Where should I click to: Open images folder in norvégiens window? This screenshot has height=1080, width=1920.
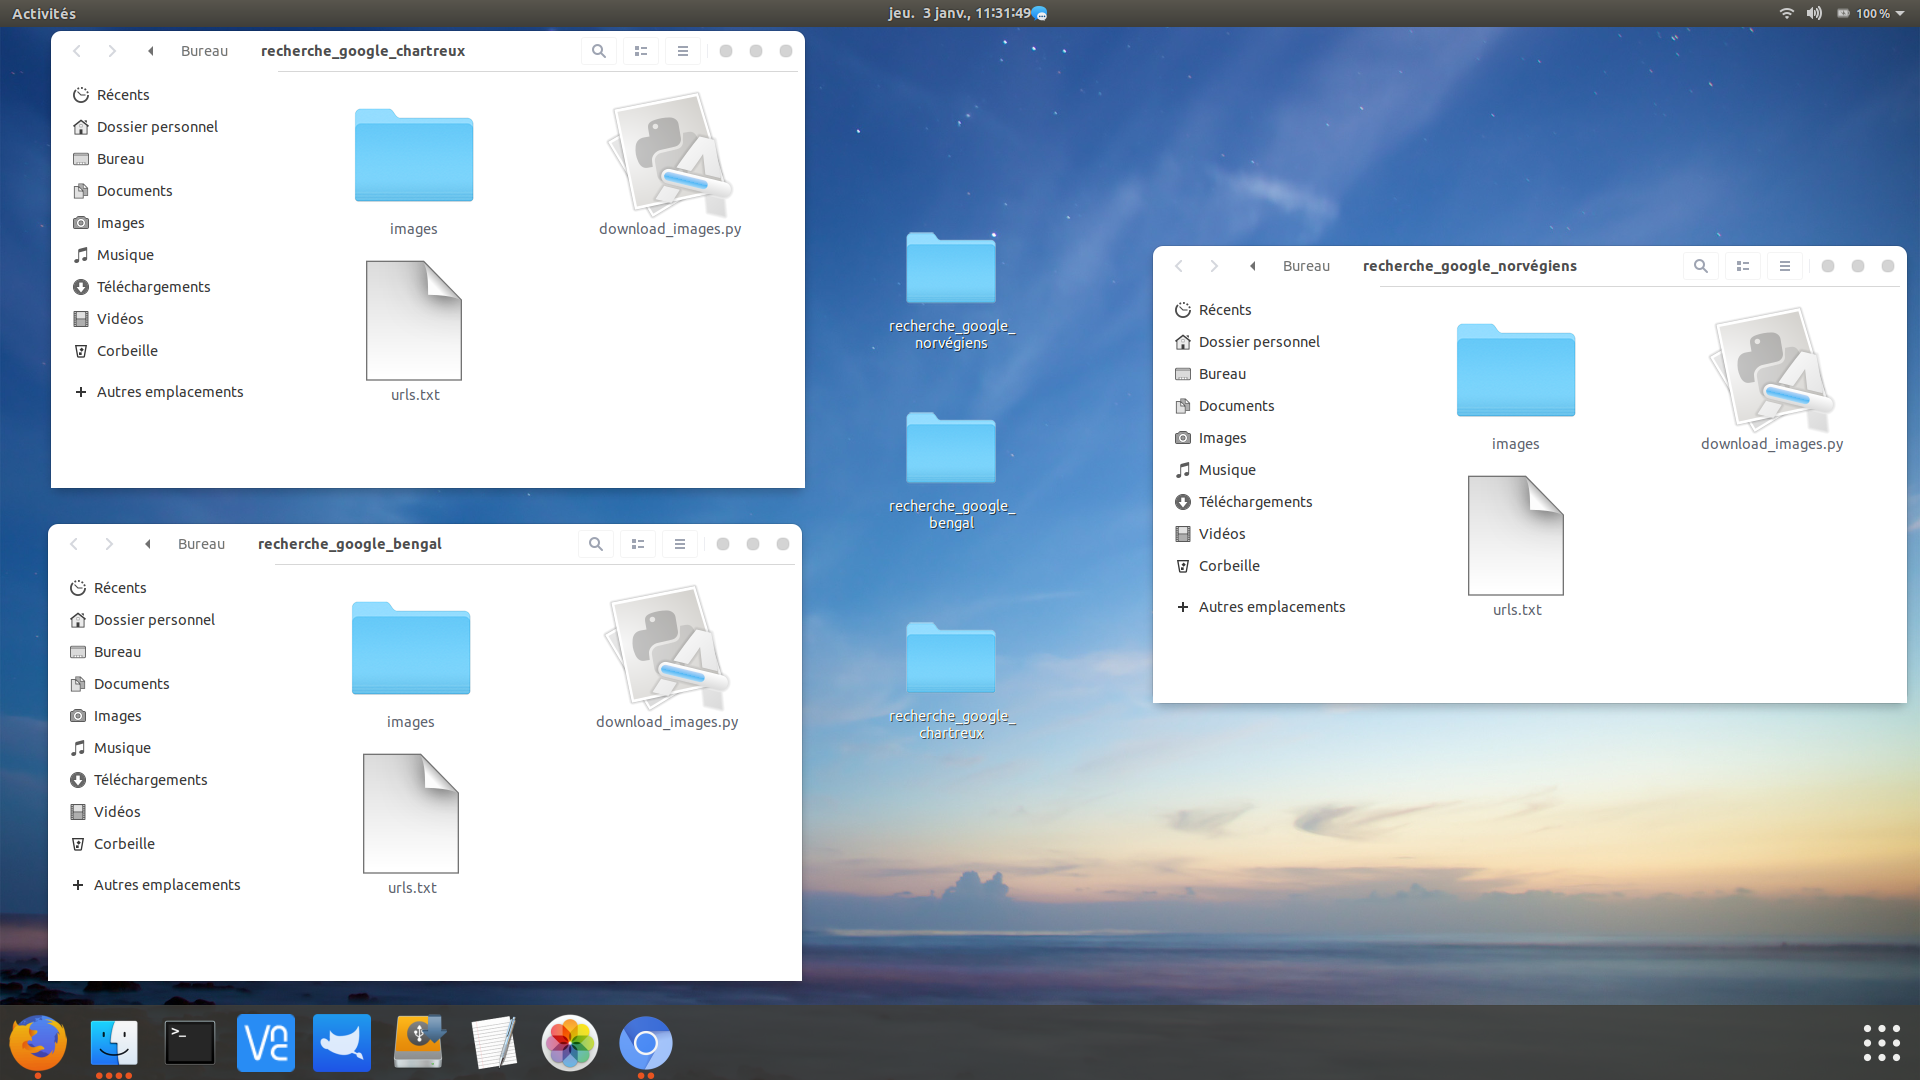(1515, 373)
